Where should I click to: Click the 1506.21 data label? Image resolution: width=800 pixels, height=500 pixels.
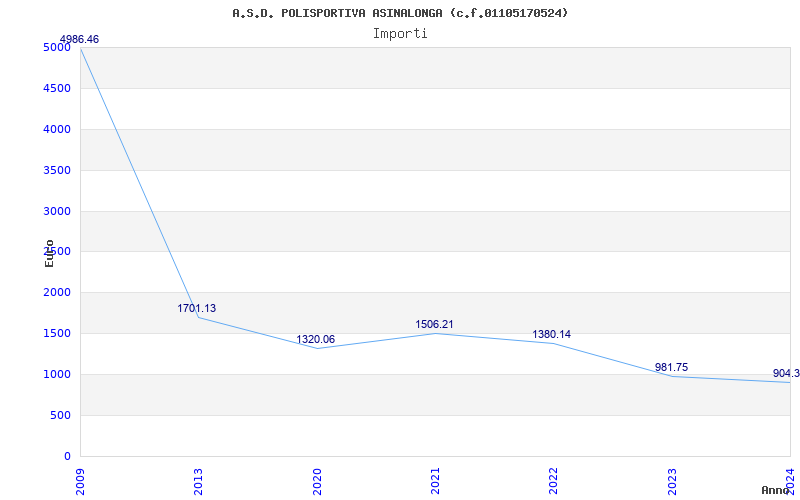point(434,324)
